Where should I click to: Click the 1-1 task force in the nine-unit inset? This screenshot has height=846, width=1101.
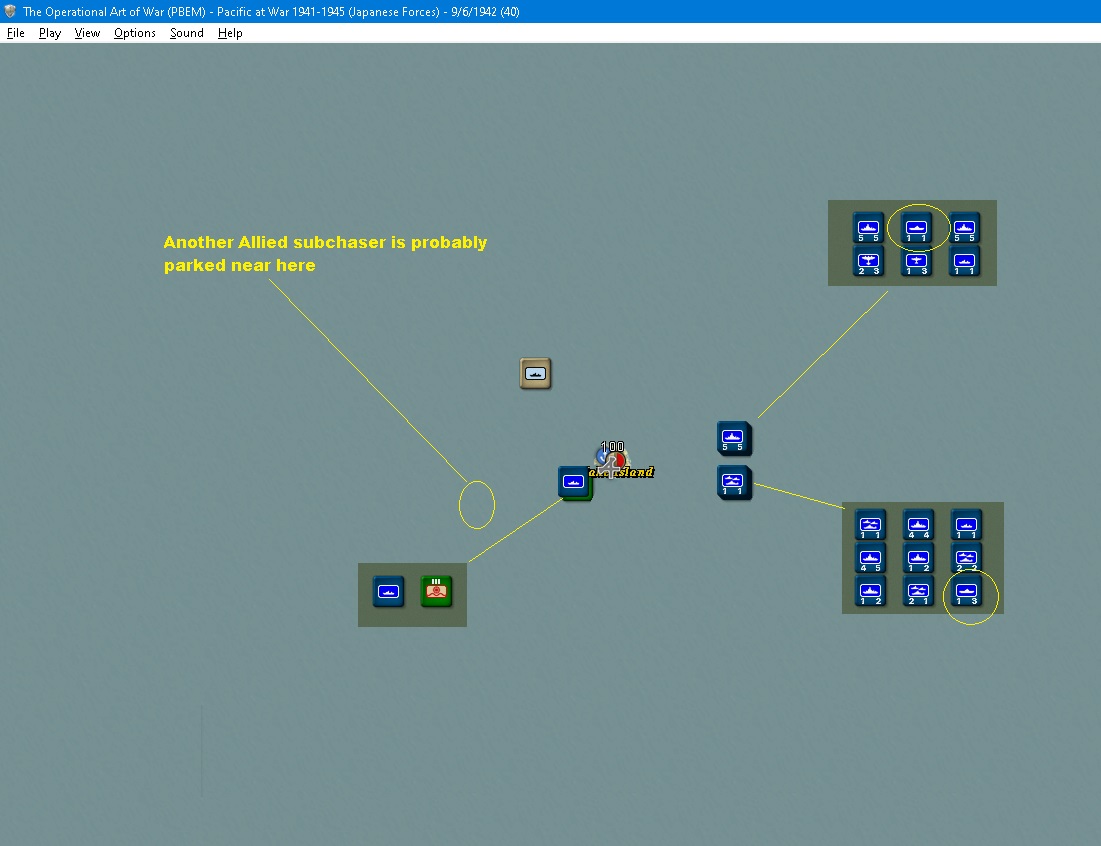tap(870, 525)
